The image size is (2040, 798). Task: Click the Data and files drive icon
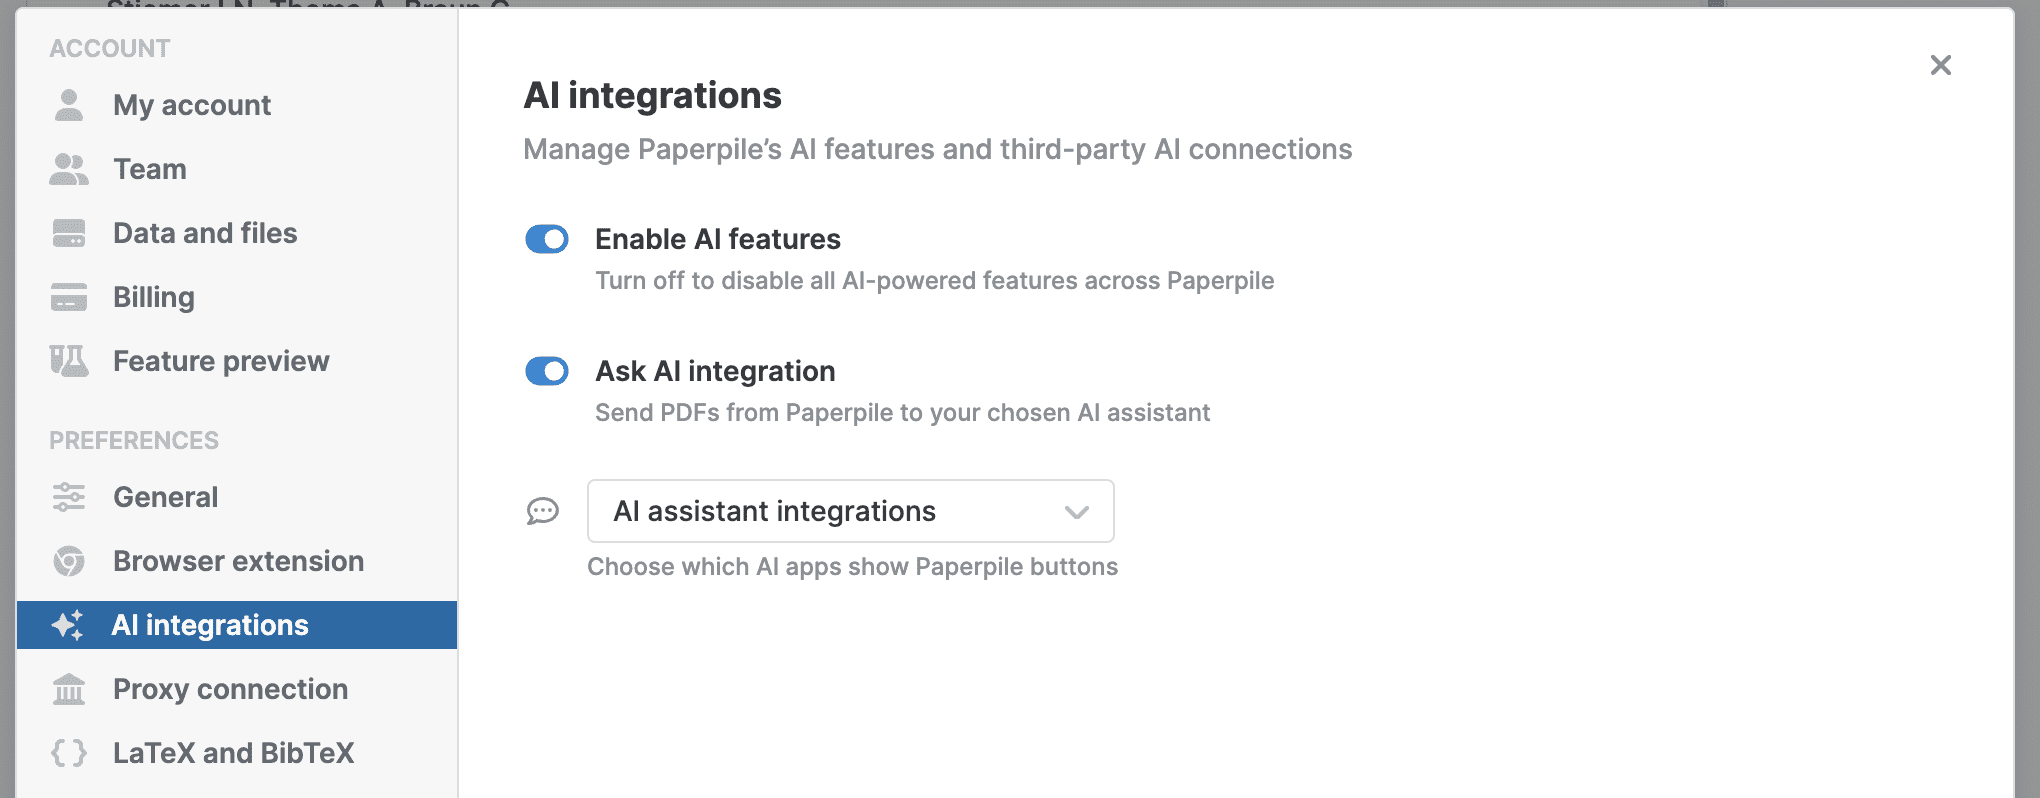(x=69, y=233)
